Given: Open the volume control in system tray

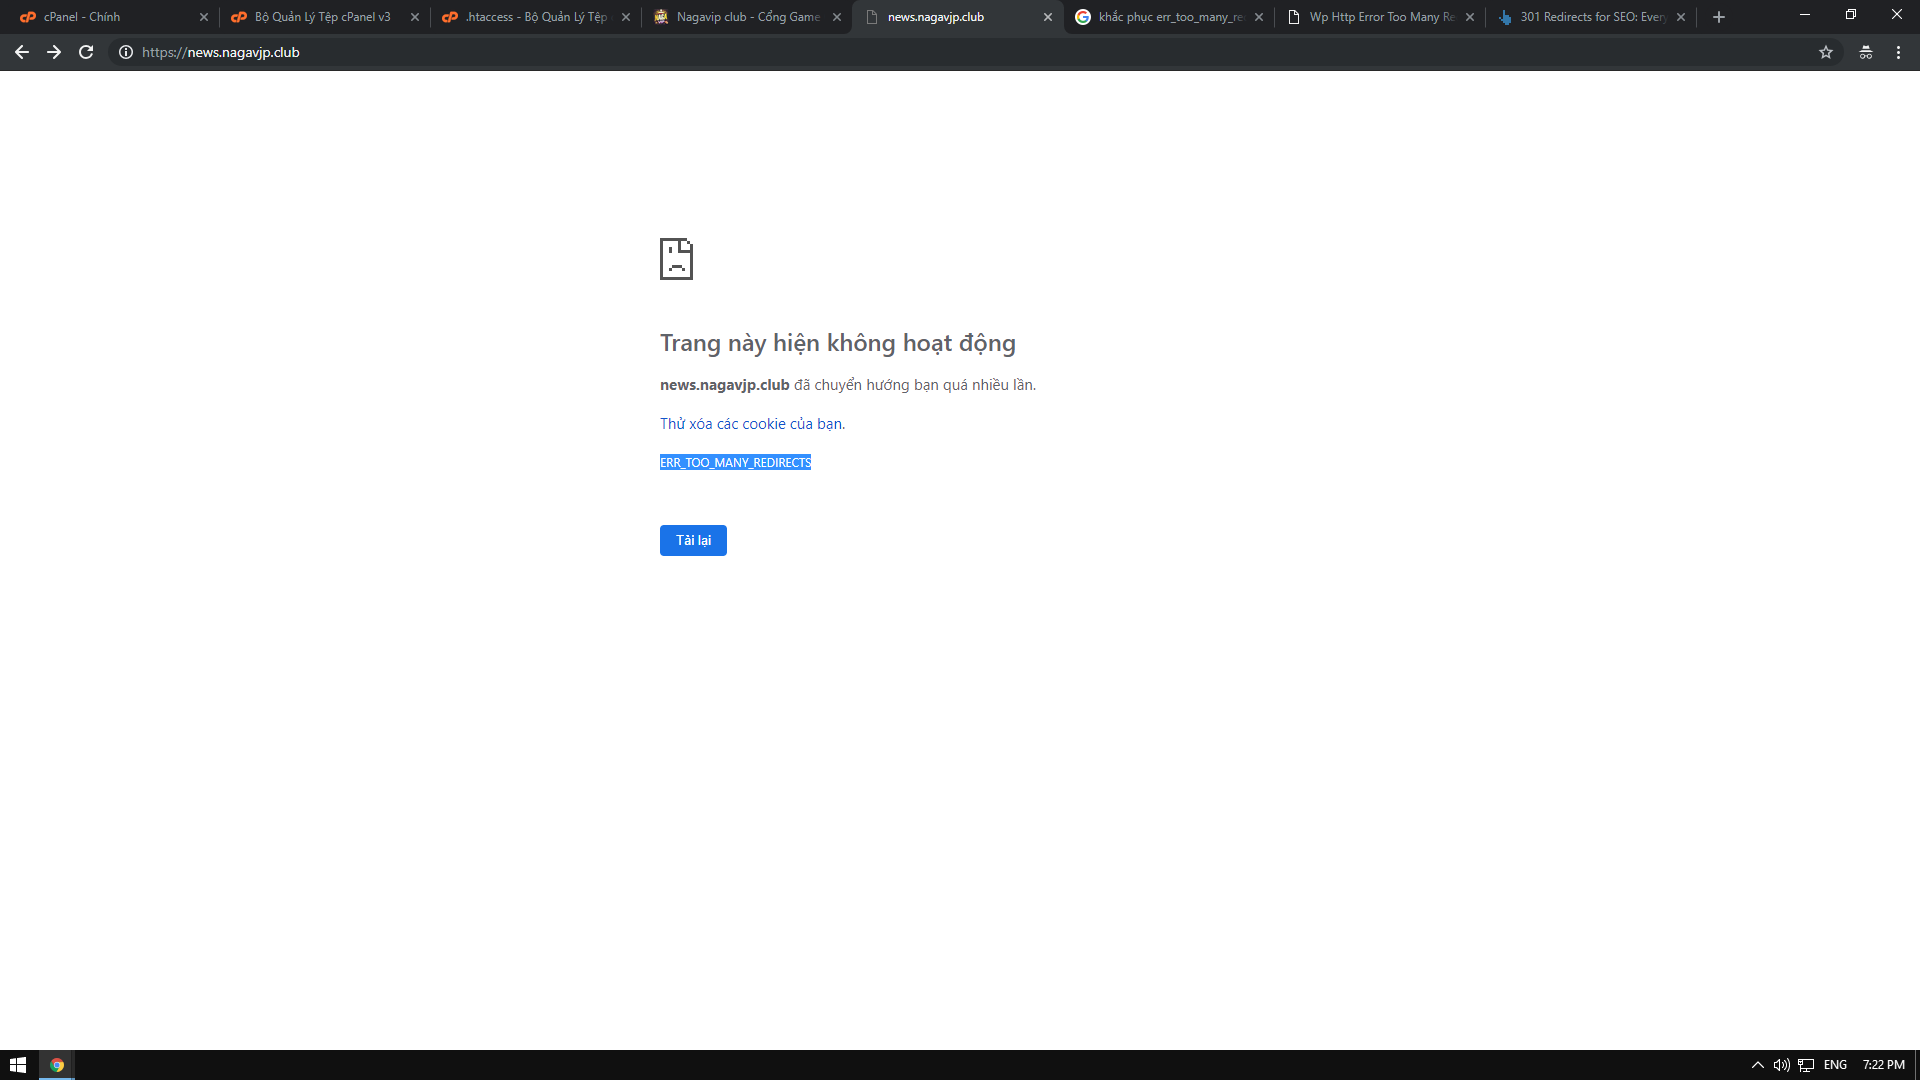Looking at the screenshot, I should point(1781,1065).
